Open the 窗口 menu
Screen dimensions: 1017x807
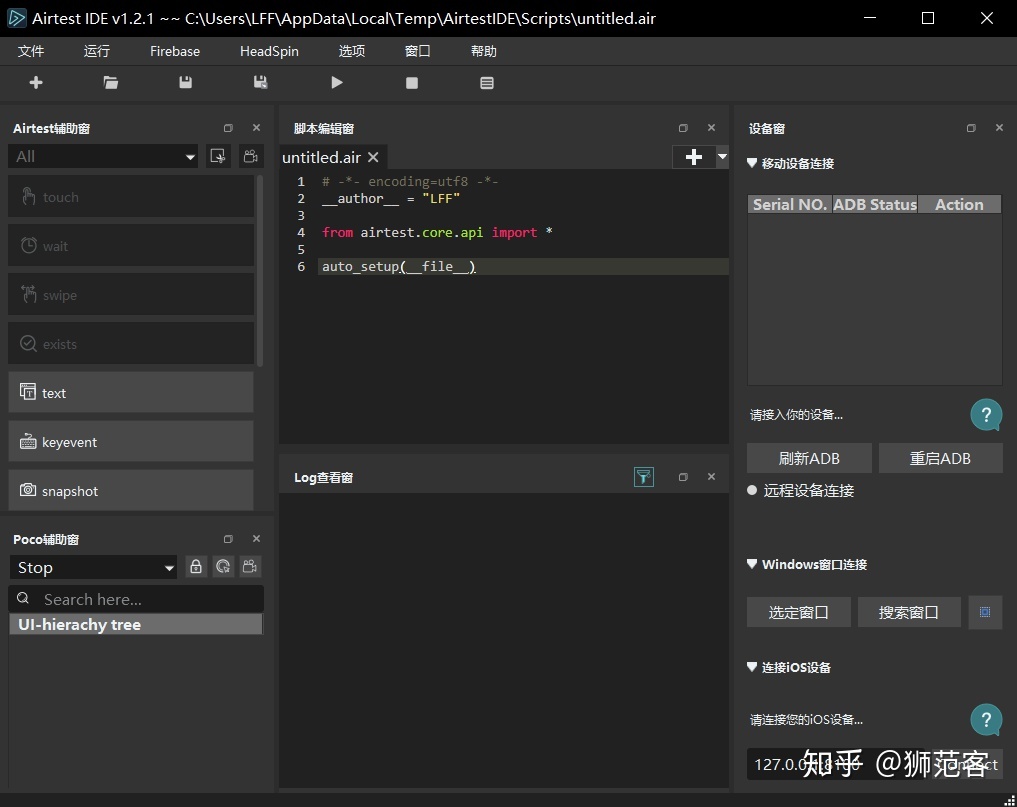click(x=418, y=51)
